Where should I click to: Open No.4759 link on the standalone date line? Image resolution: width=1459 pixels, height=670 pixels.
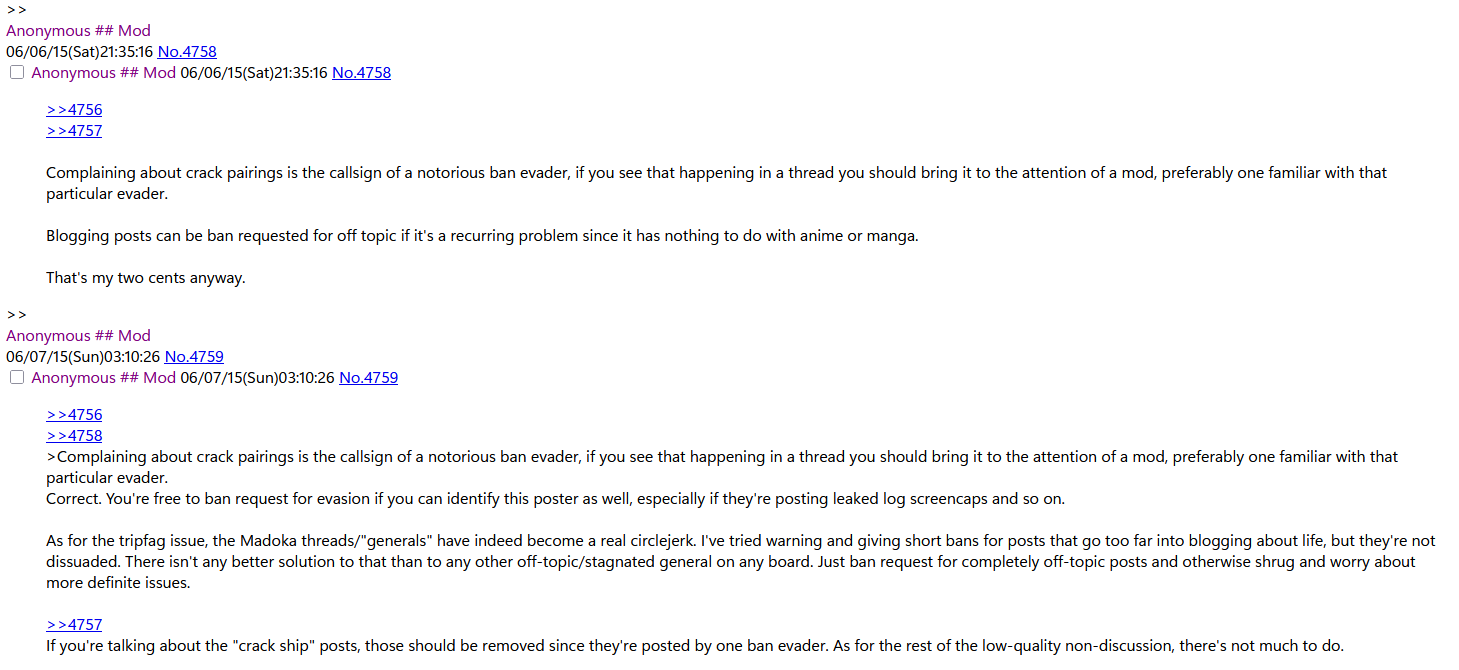click(x=194, y=357)
